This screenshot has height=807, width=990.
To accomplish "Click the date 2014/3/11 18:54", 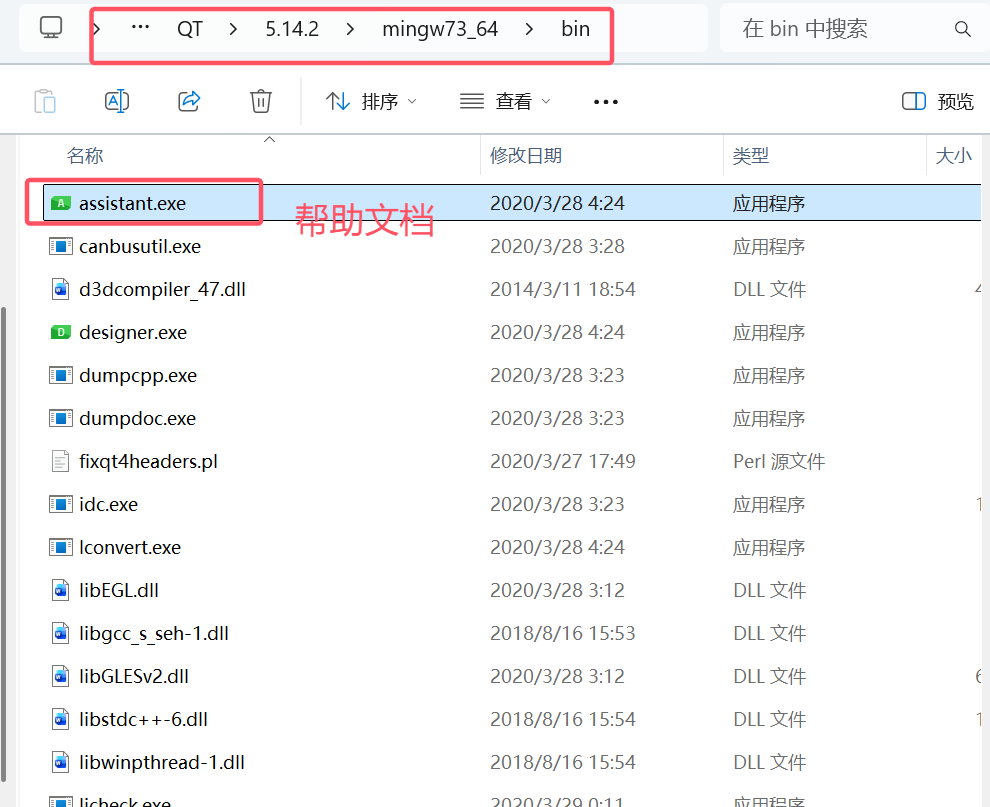I will click(x=563, y=289).
